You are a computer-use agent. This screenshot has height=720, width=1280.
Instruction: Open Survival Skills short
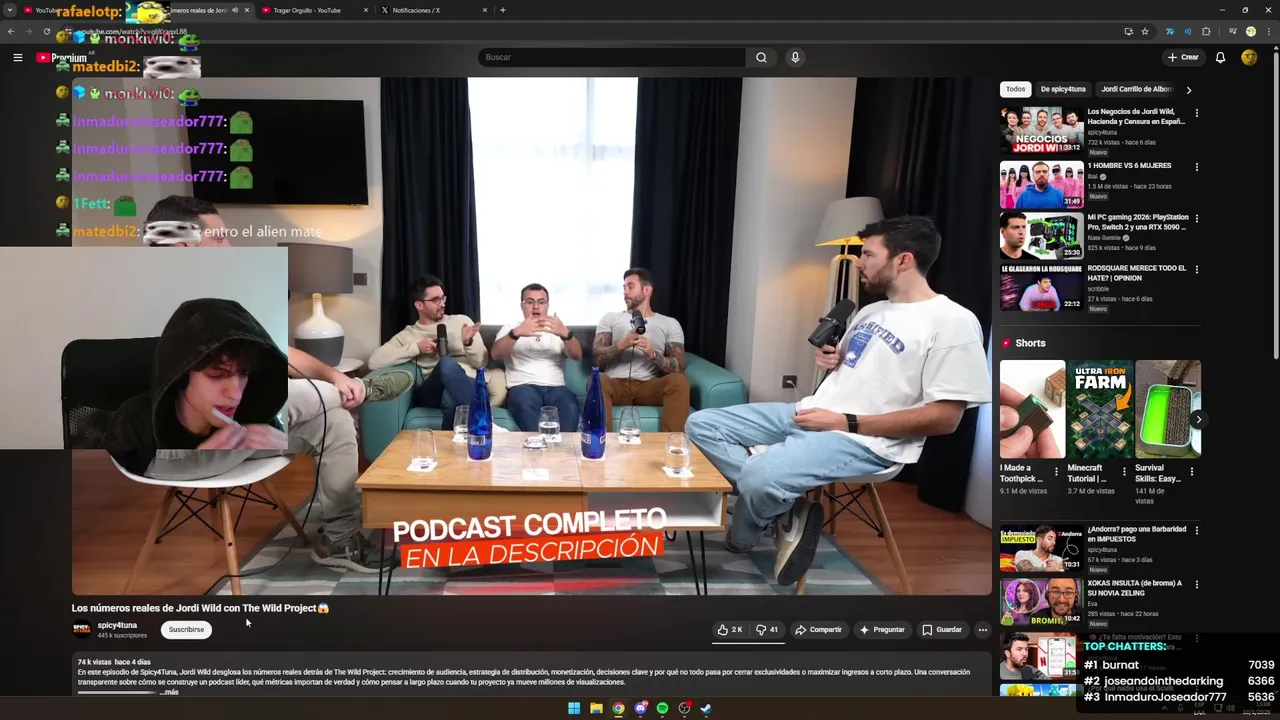1168,409
